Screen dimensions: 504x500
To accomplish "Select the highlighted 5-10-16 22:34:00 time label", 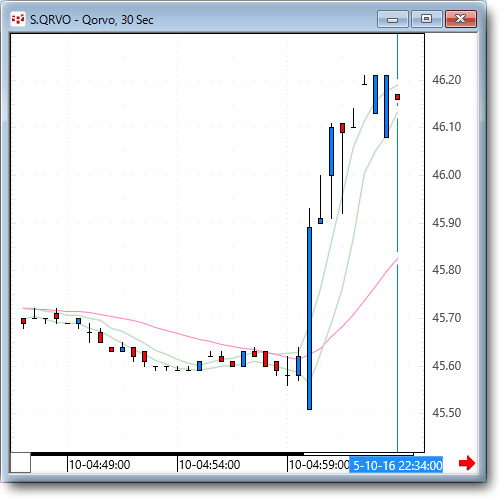I will [396, 465].
